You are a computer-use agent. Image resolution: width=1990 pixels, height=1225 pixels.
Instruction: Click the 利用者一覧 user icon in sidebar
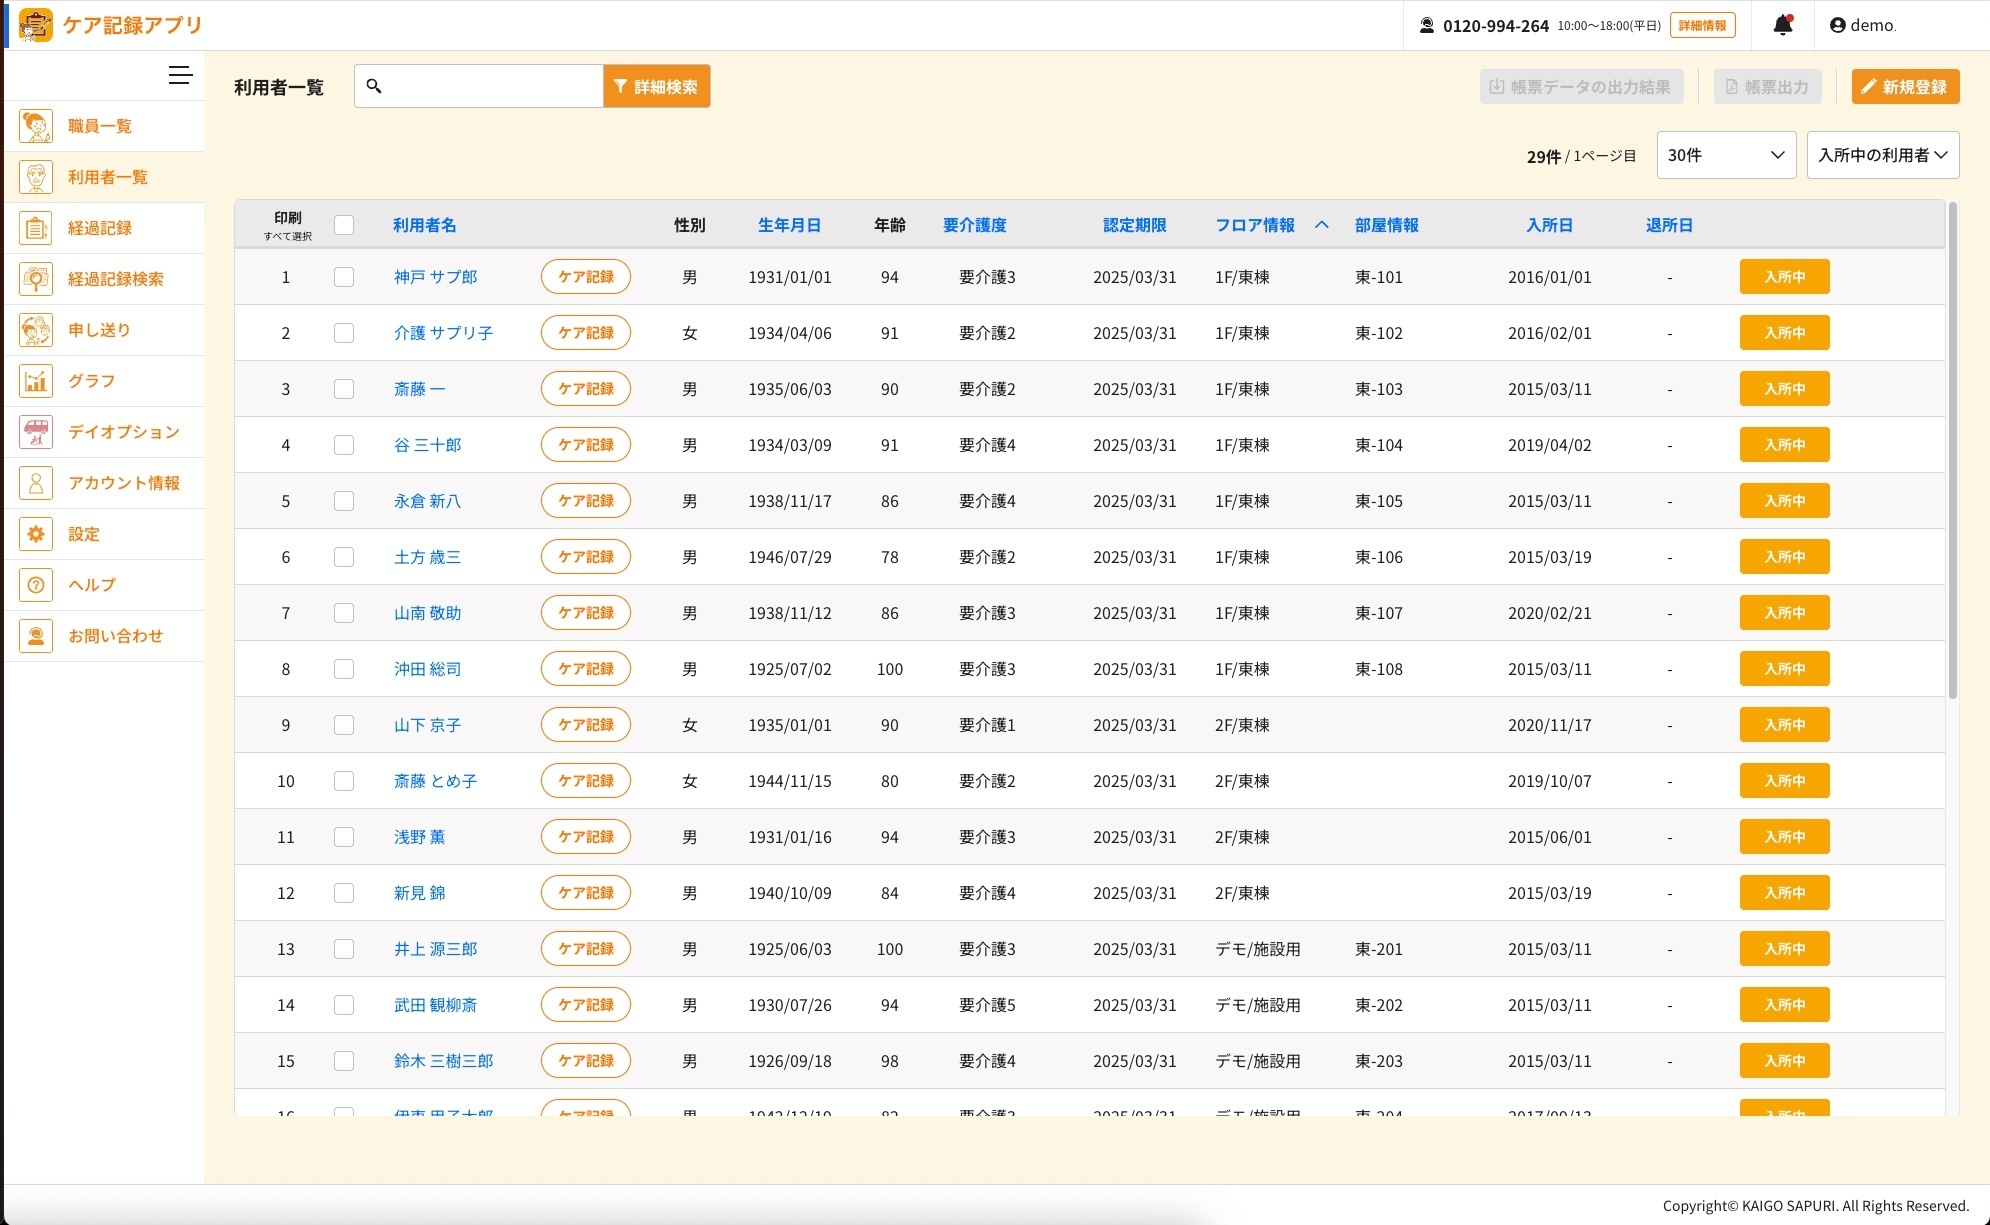(x=36, y=177)
